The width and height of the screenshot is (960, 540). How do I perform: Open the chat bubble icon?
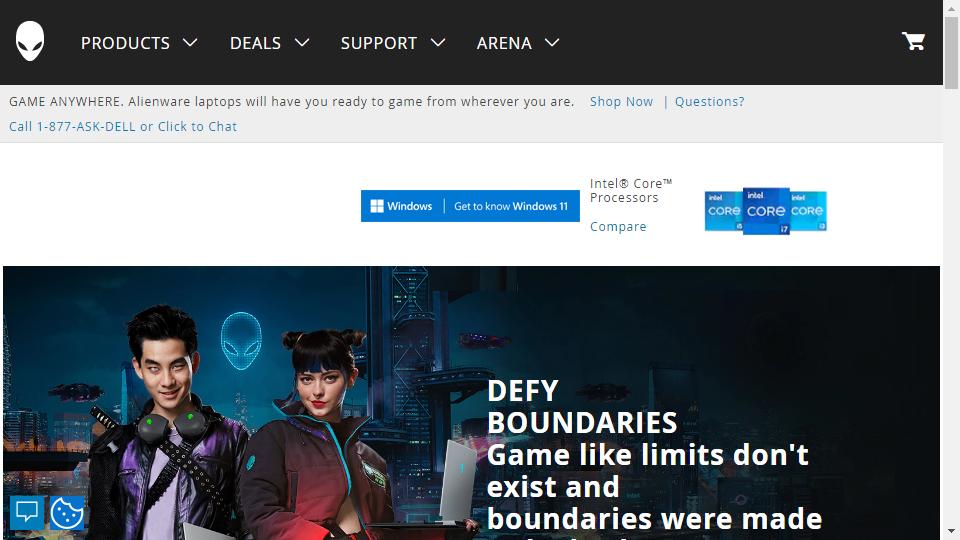tap(27, 512)
